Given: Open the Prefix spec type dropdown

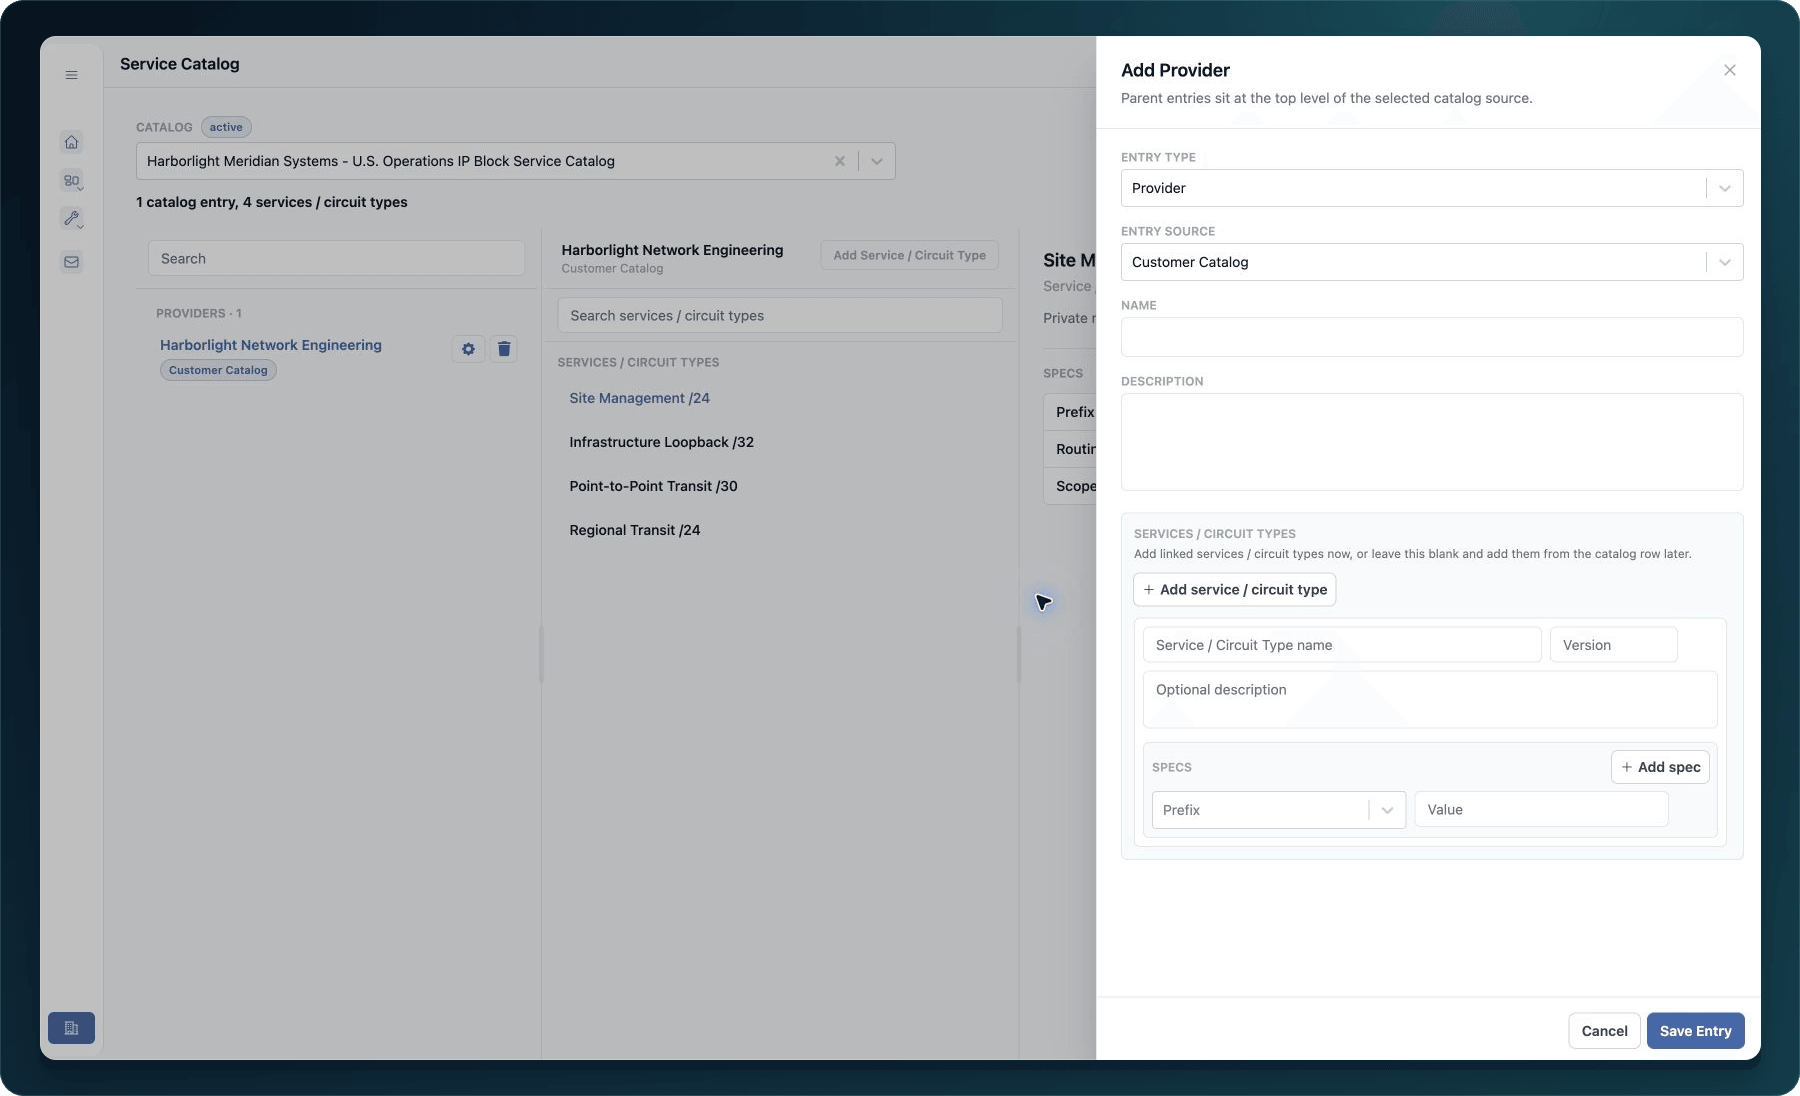Looking at the screenshot, I should 1279,810.
